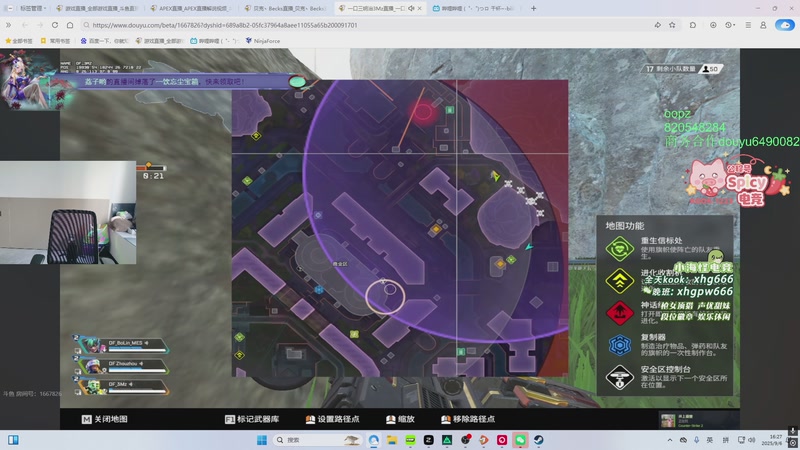Screen dimensions: 800x450
Task: Toggle the 英 input language indicator
Action: click(710, 440)
